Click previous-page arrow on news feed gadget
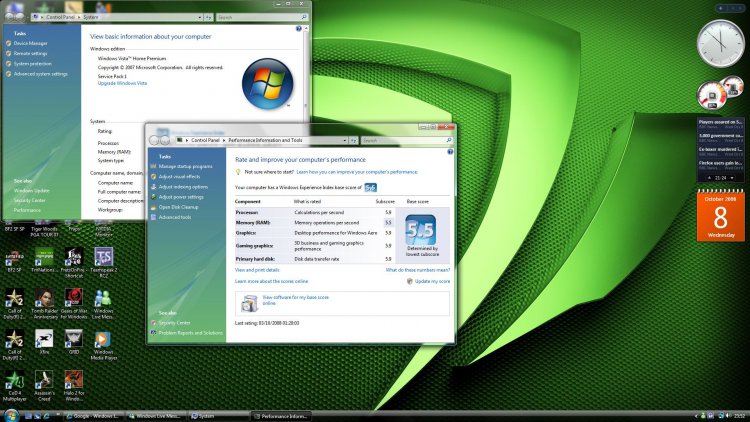Viewport: 750px width, 422px height. pos(709,178)
